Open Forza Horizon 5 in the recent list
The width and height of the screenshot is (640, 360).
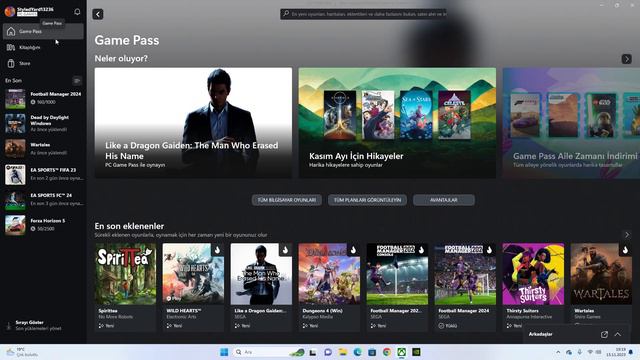point(43,224)
